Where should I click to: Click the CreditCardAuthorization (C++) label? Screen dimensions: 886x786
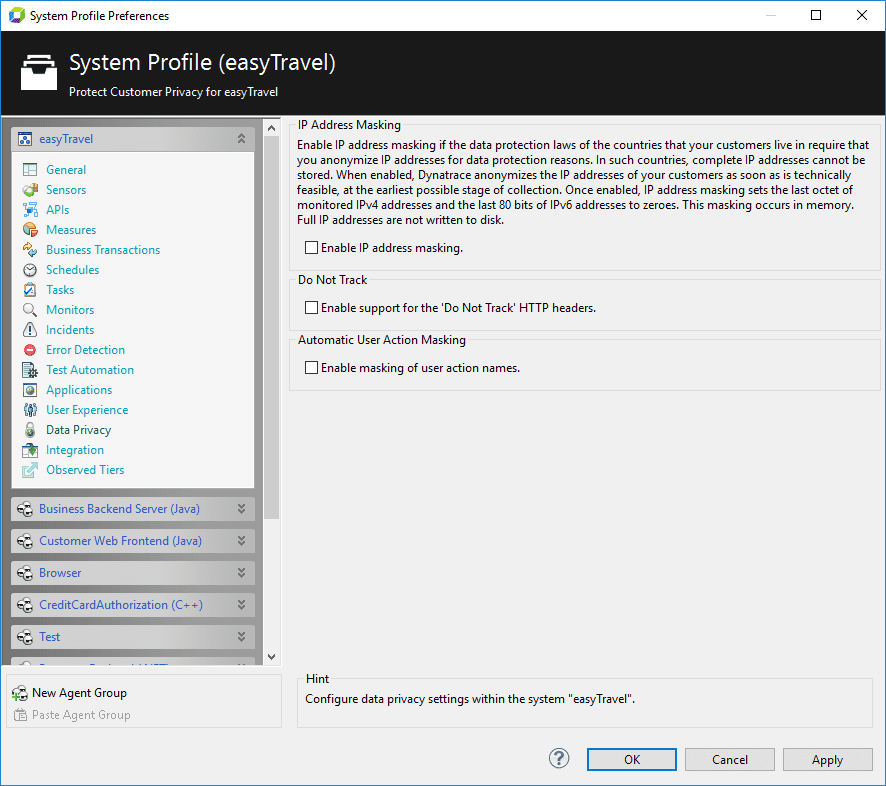click(121, 605)
